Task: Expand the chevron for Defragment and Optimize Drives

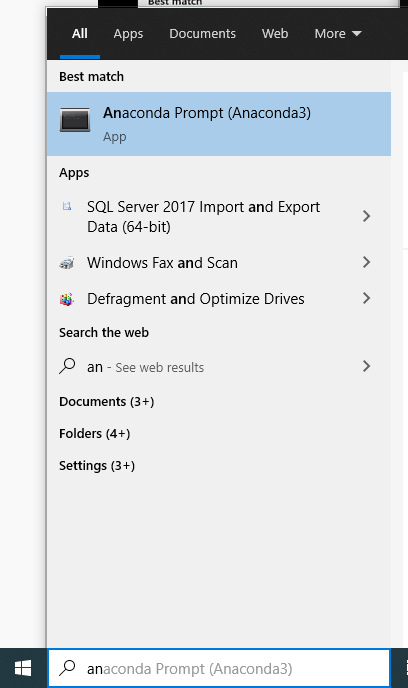Action: click(x=367, y=298)
